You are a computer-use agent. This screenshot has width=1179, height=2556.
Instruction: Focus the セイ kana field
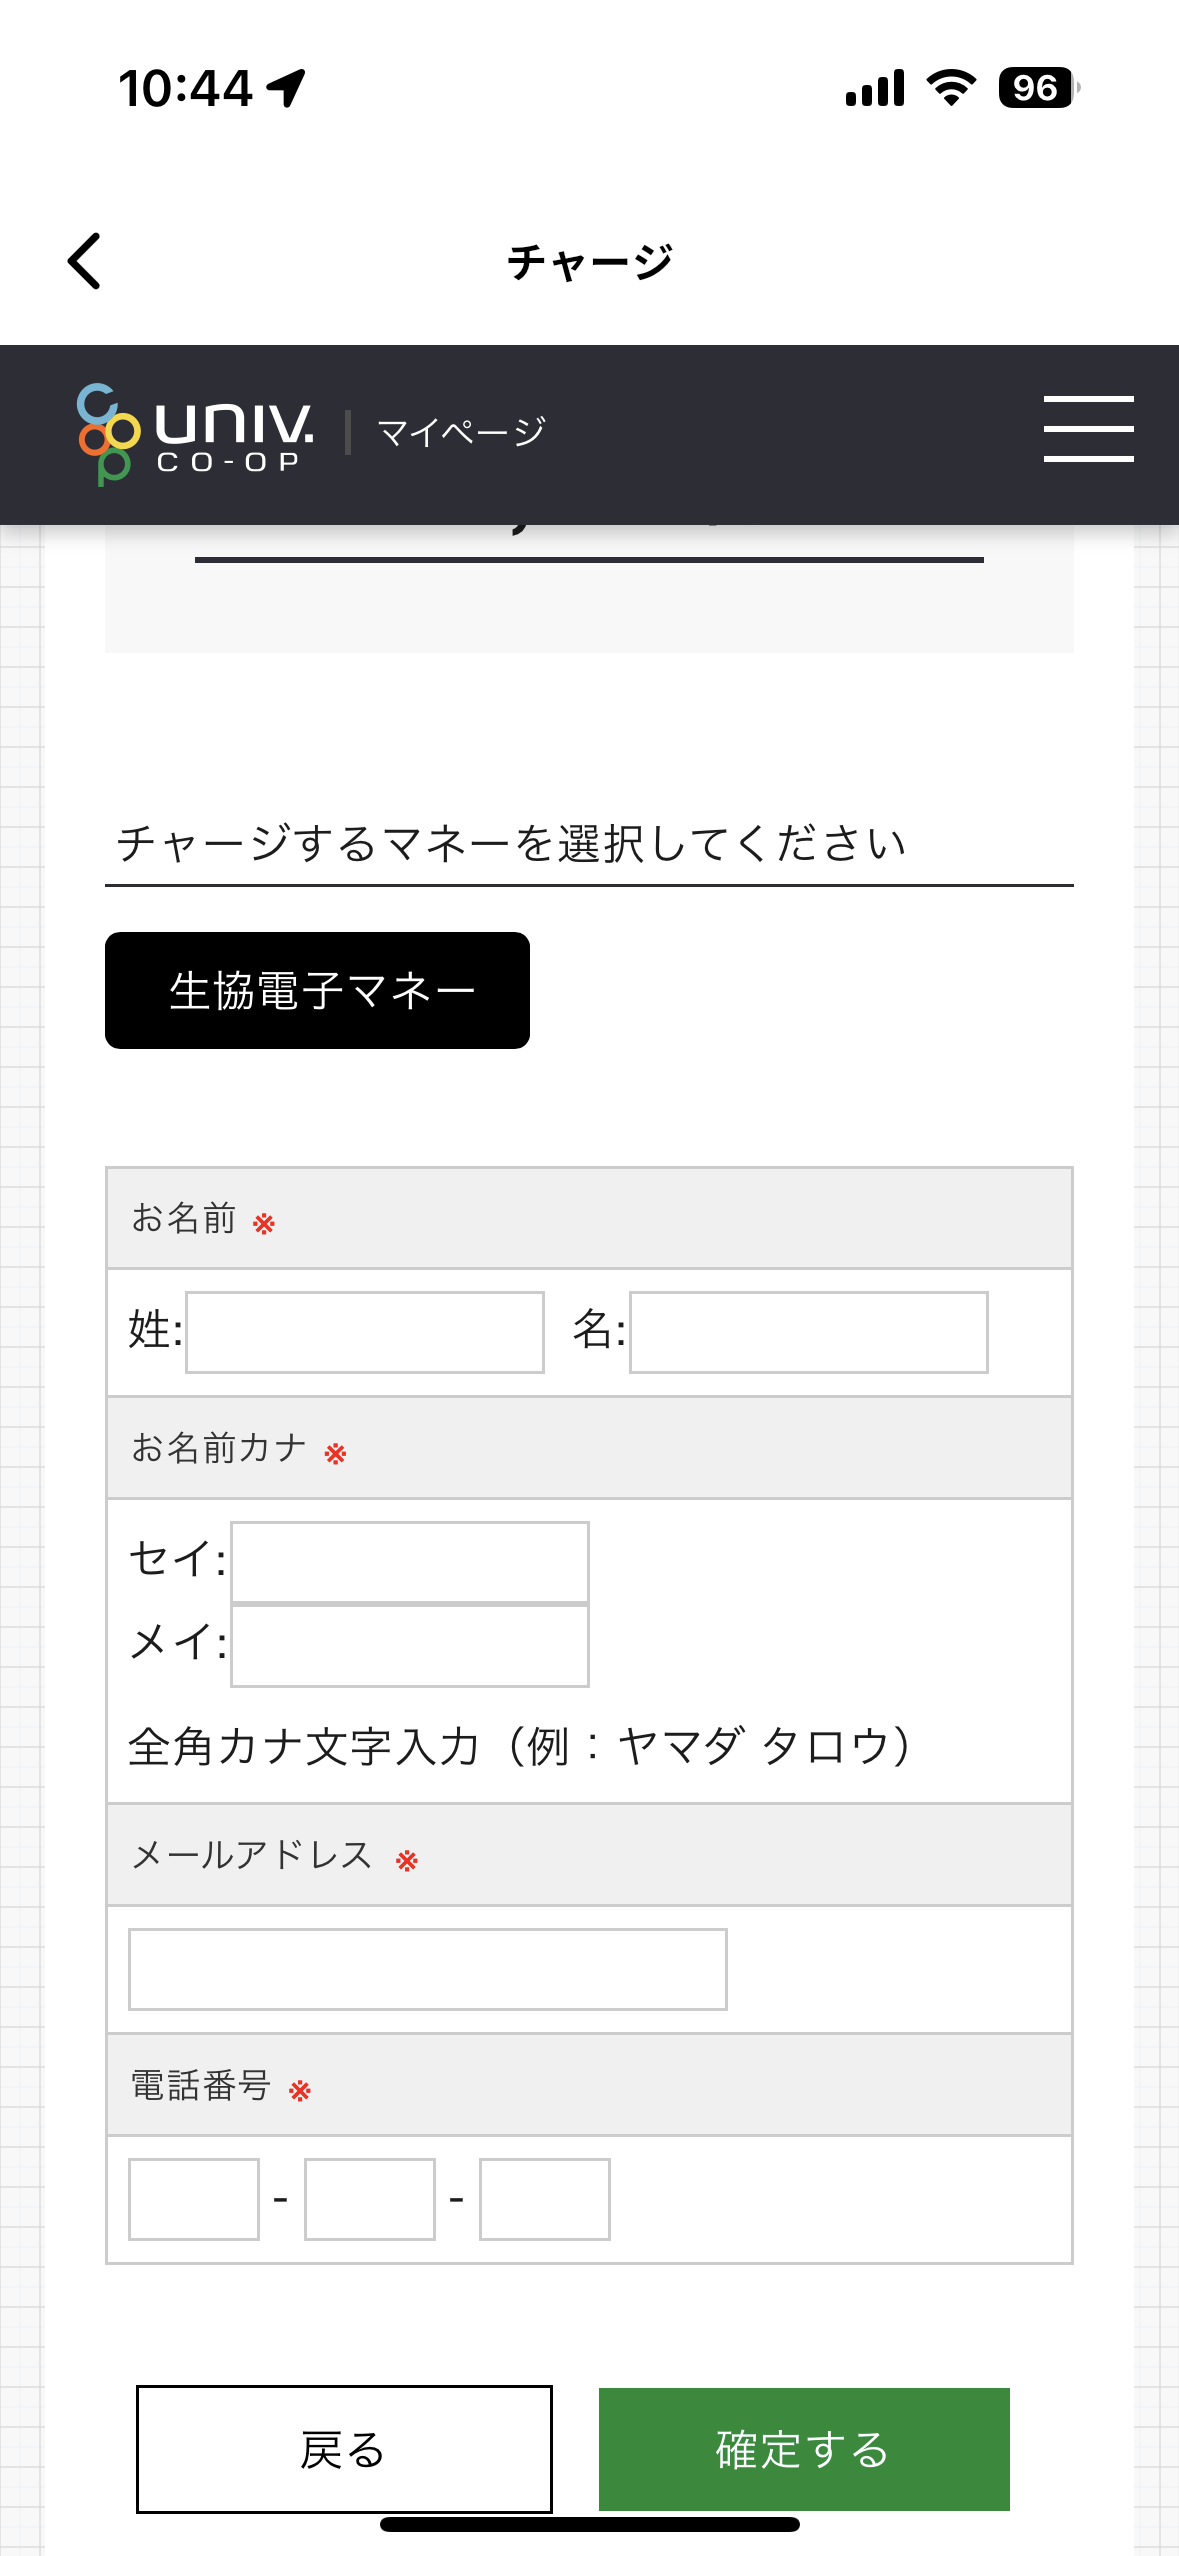point(410,1562)
